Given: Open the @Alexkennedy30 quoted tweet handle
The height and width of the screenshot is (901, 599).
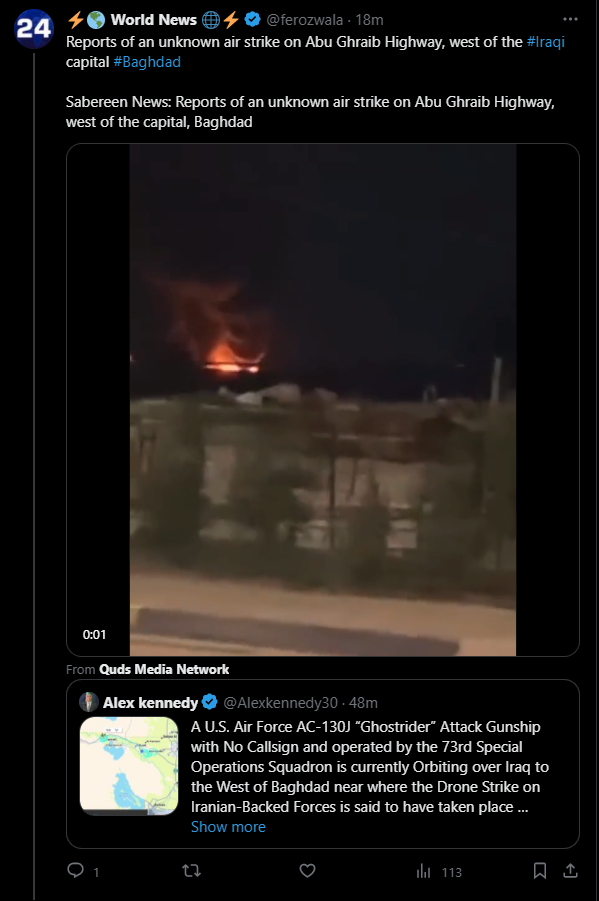Looking at the screenshot, I should (x=280, y=702).
